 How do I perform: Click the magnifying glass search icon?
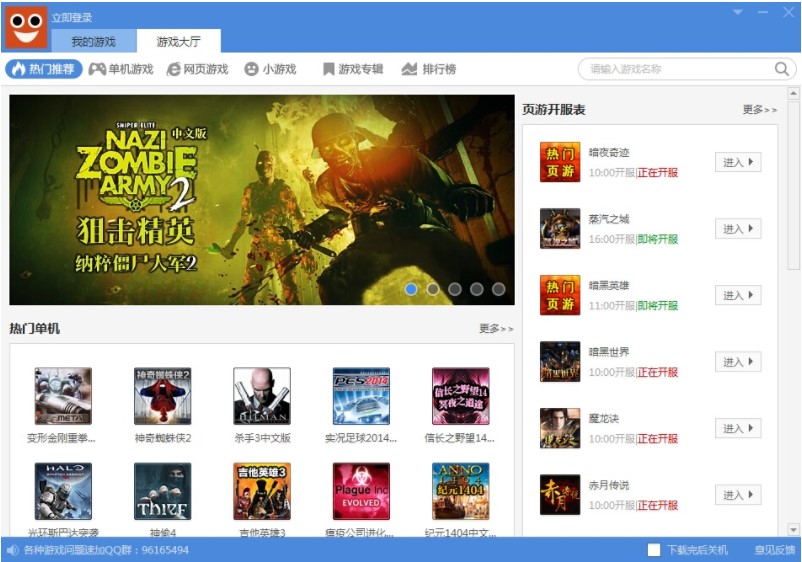tap(782, 69)
